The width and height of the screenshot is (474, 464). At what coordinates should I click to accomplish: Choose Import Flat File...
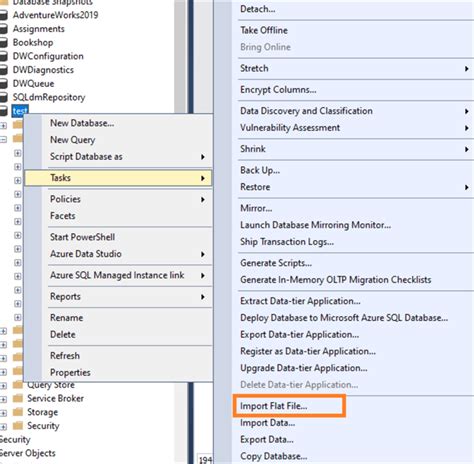click(345, 406)
